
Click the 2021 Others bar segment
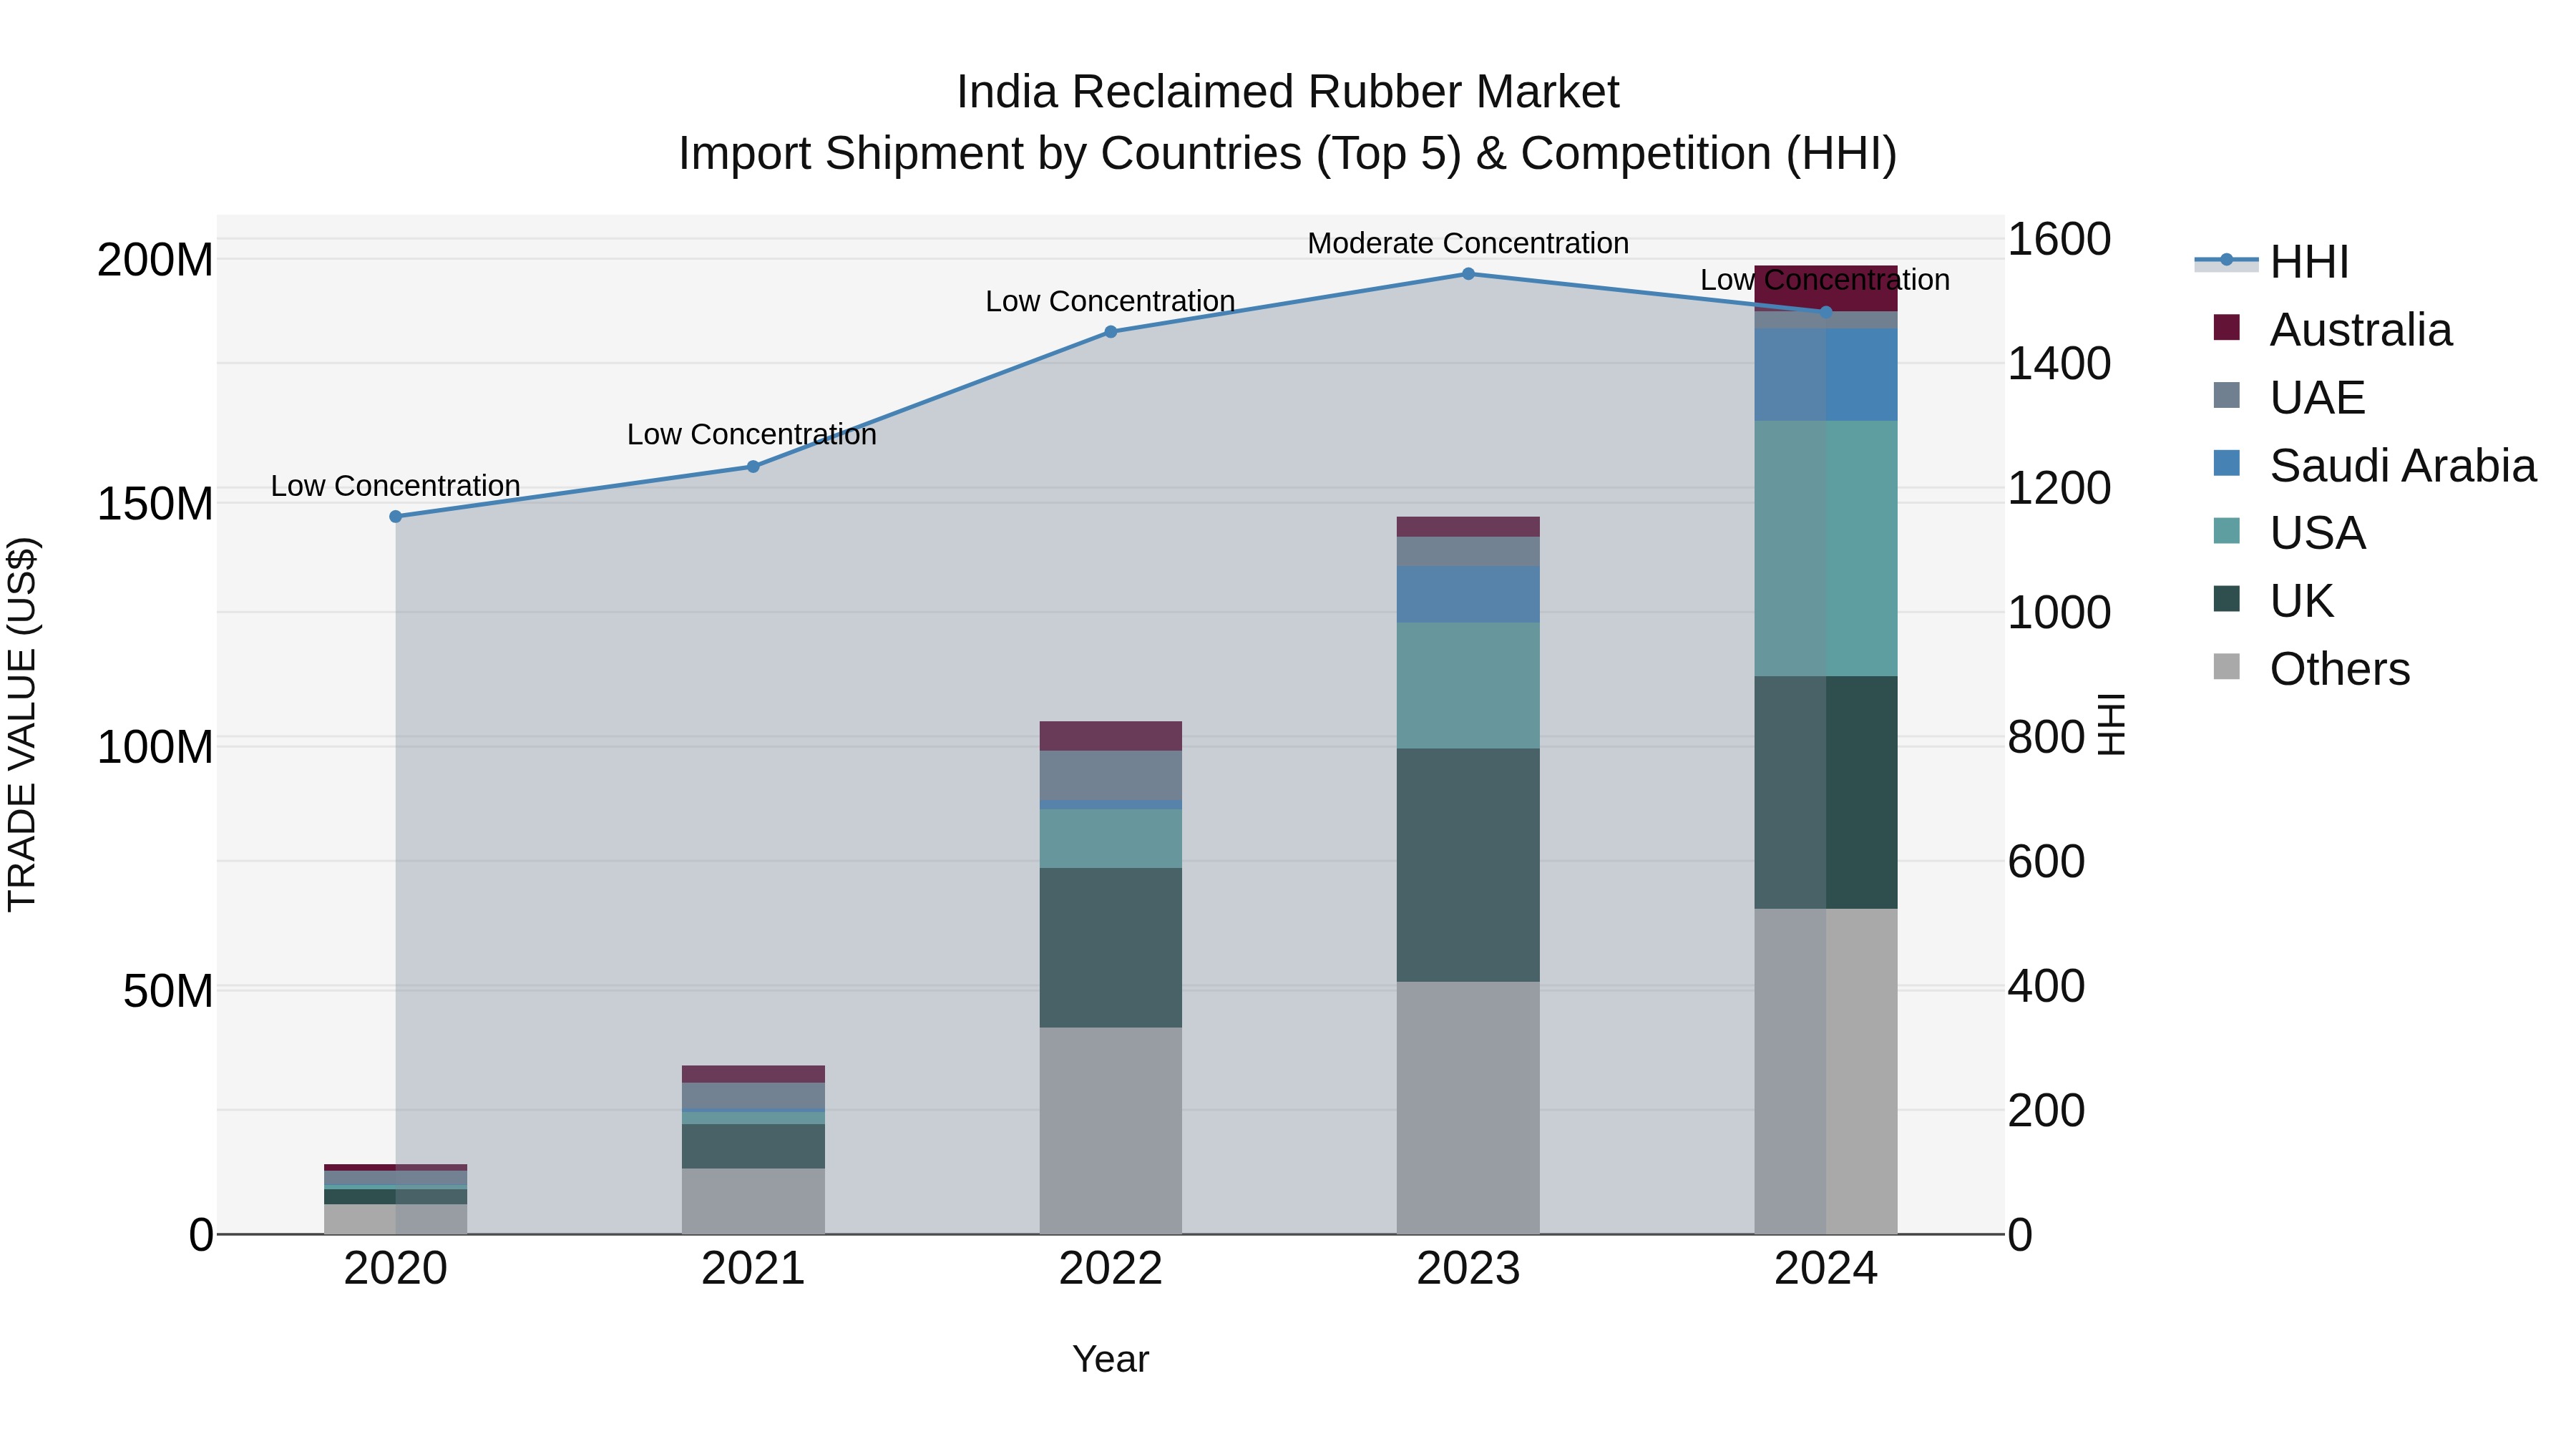point(753,1202)
